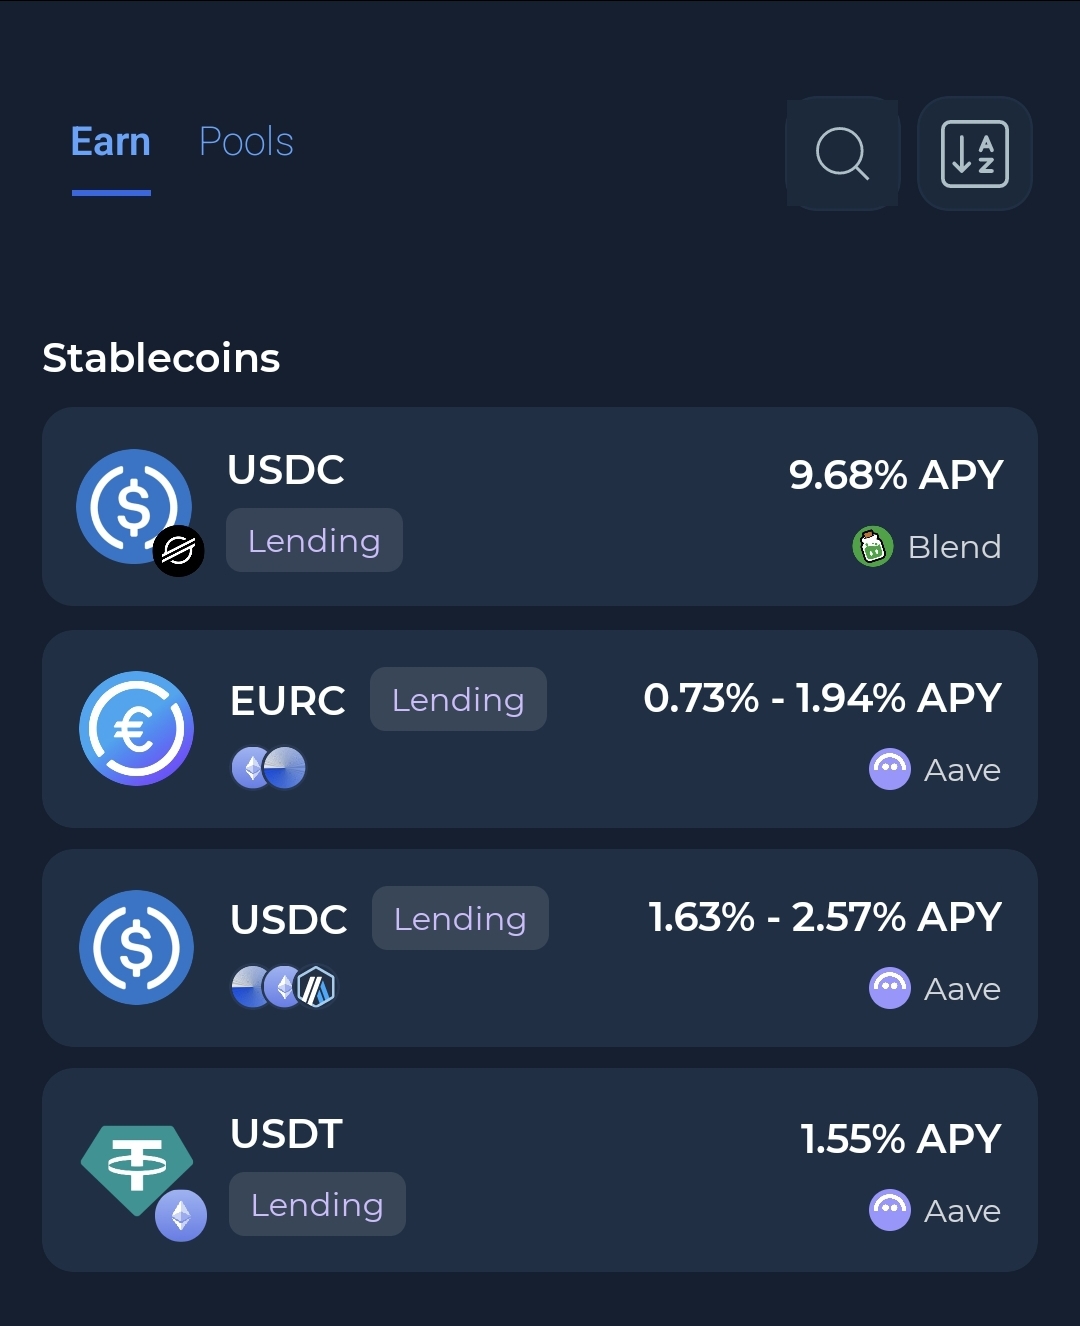This screenshot has height=1326, width=1080.
Task: Select the Earn tab
Action: (x=111, y=142)
